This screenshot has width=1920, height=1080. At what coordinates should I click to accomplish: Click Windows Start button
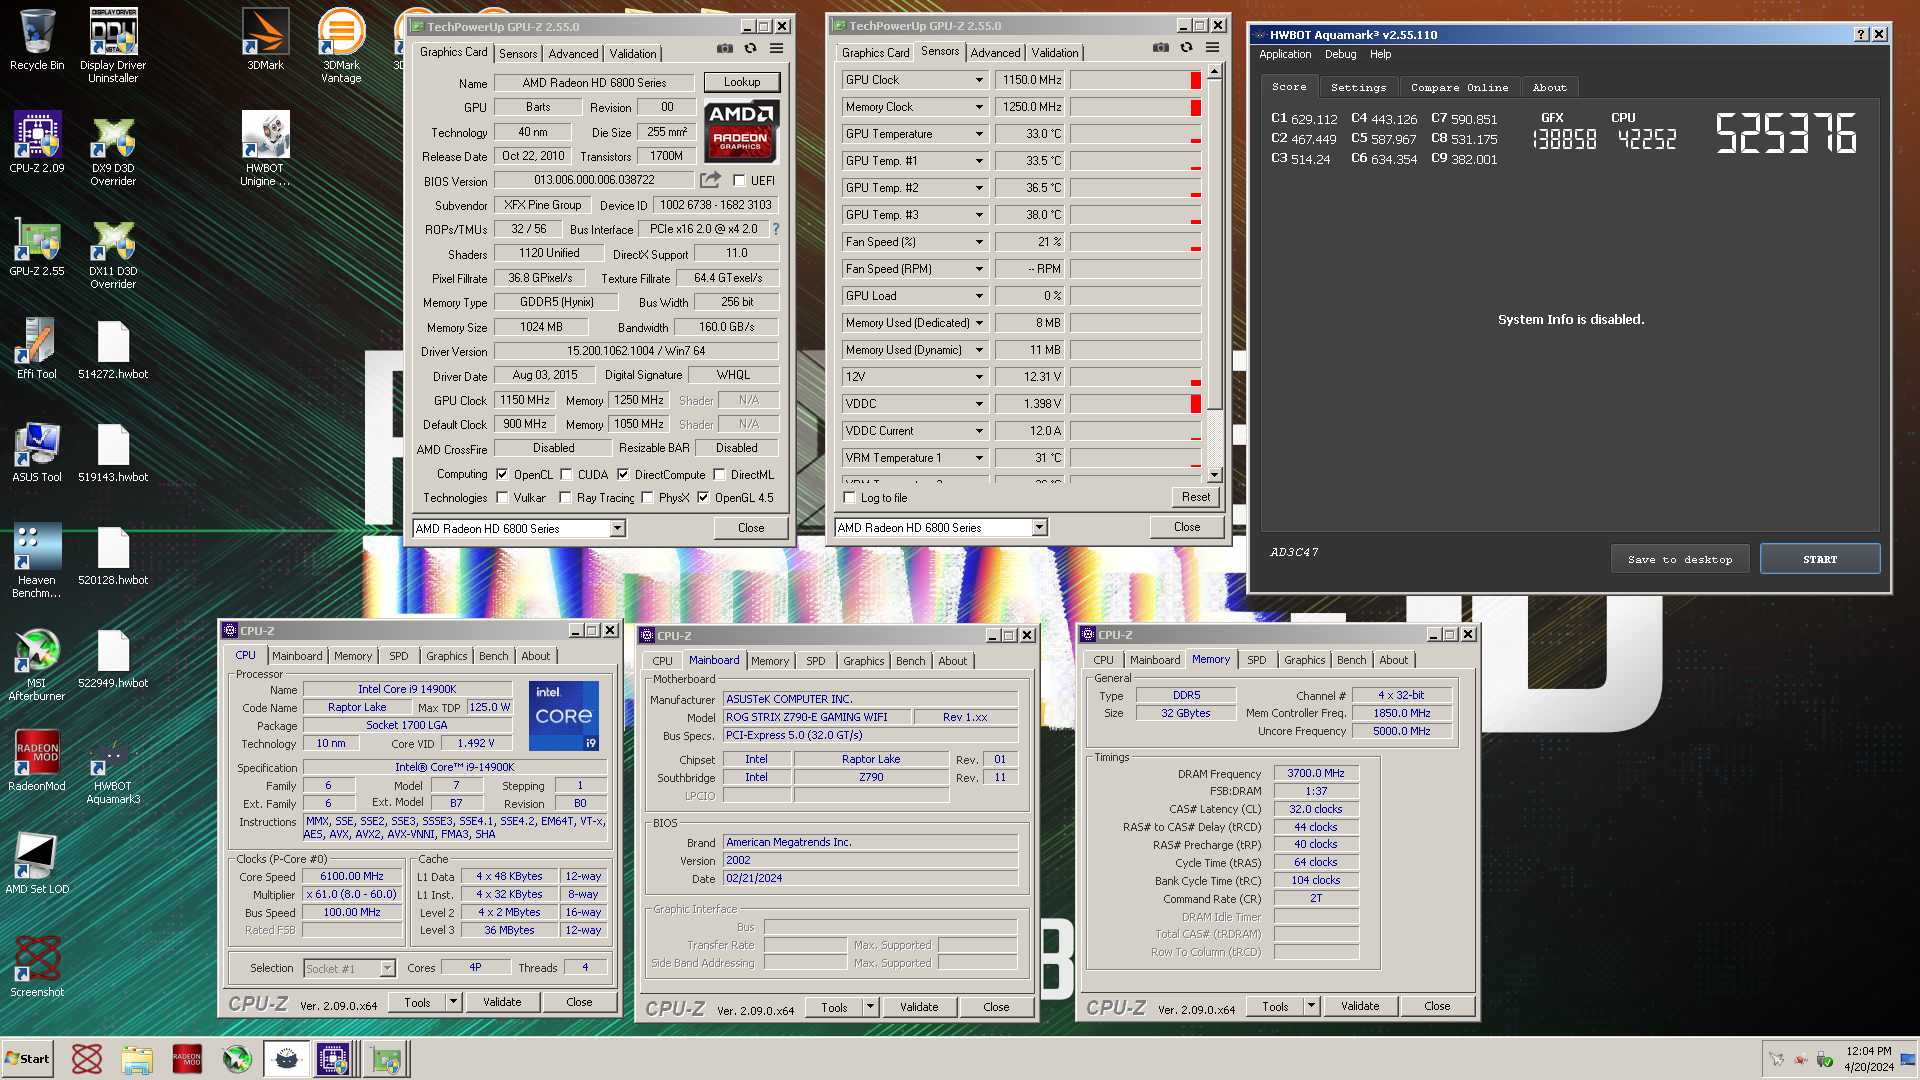click(27, 1059)
